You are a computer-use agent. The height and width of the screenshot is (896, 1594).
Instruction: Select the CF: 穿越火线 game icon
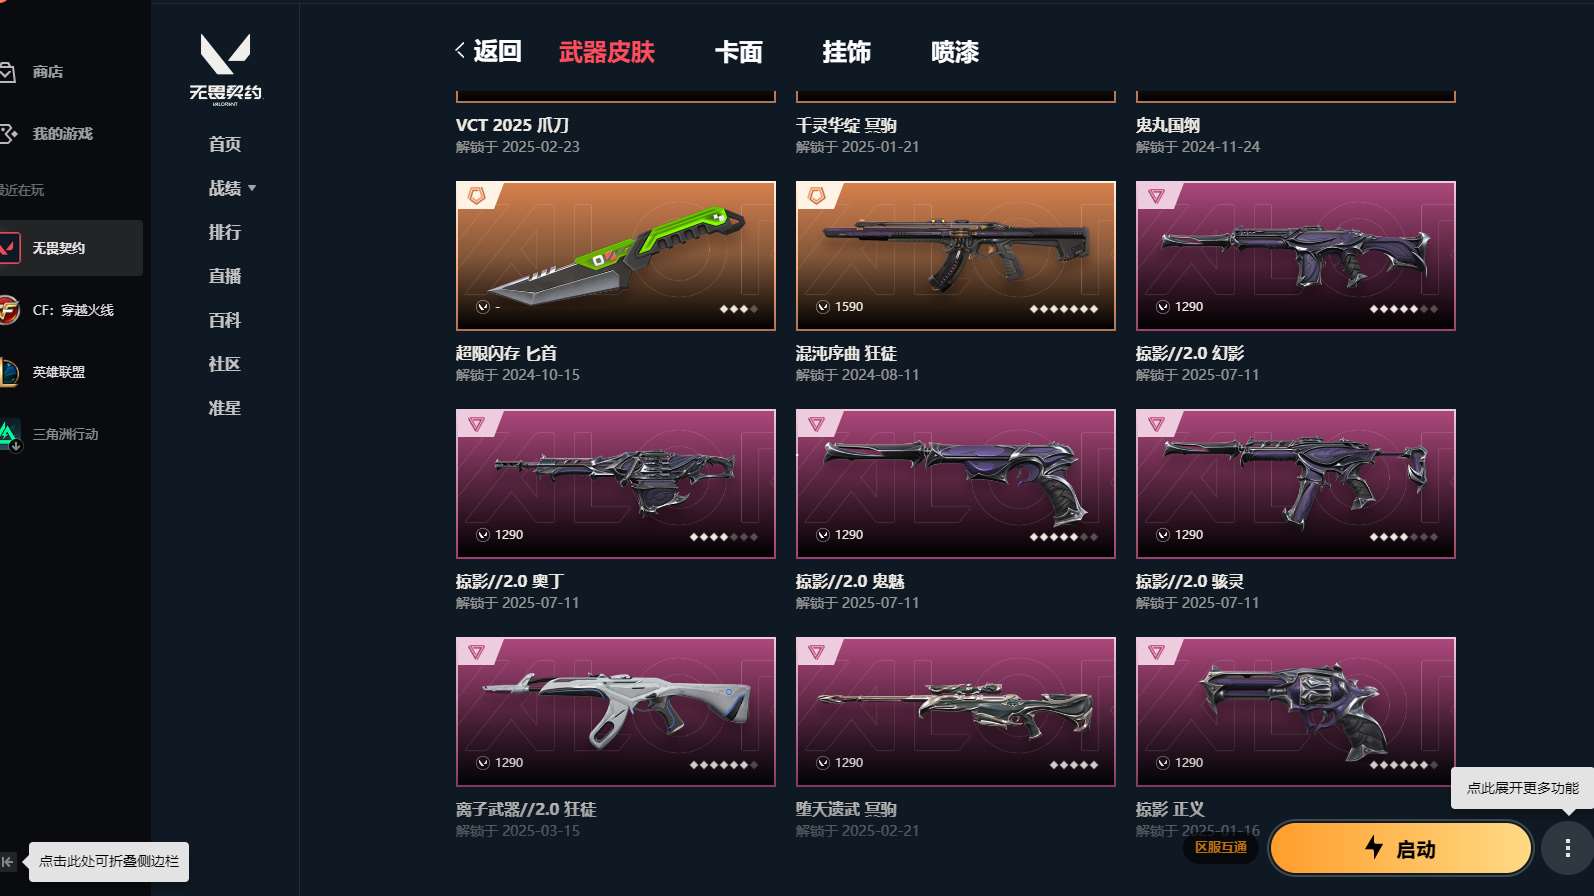pyautogui.click(x=9, y=310)
